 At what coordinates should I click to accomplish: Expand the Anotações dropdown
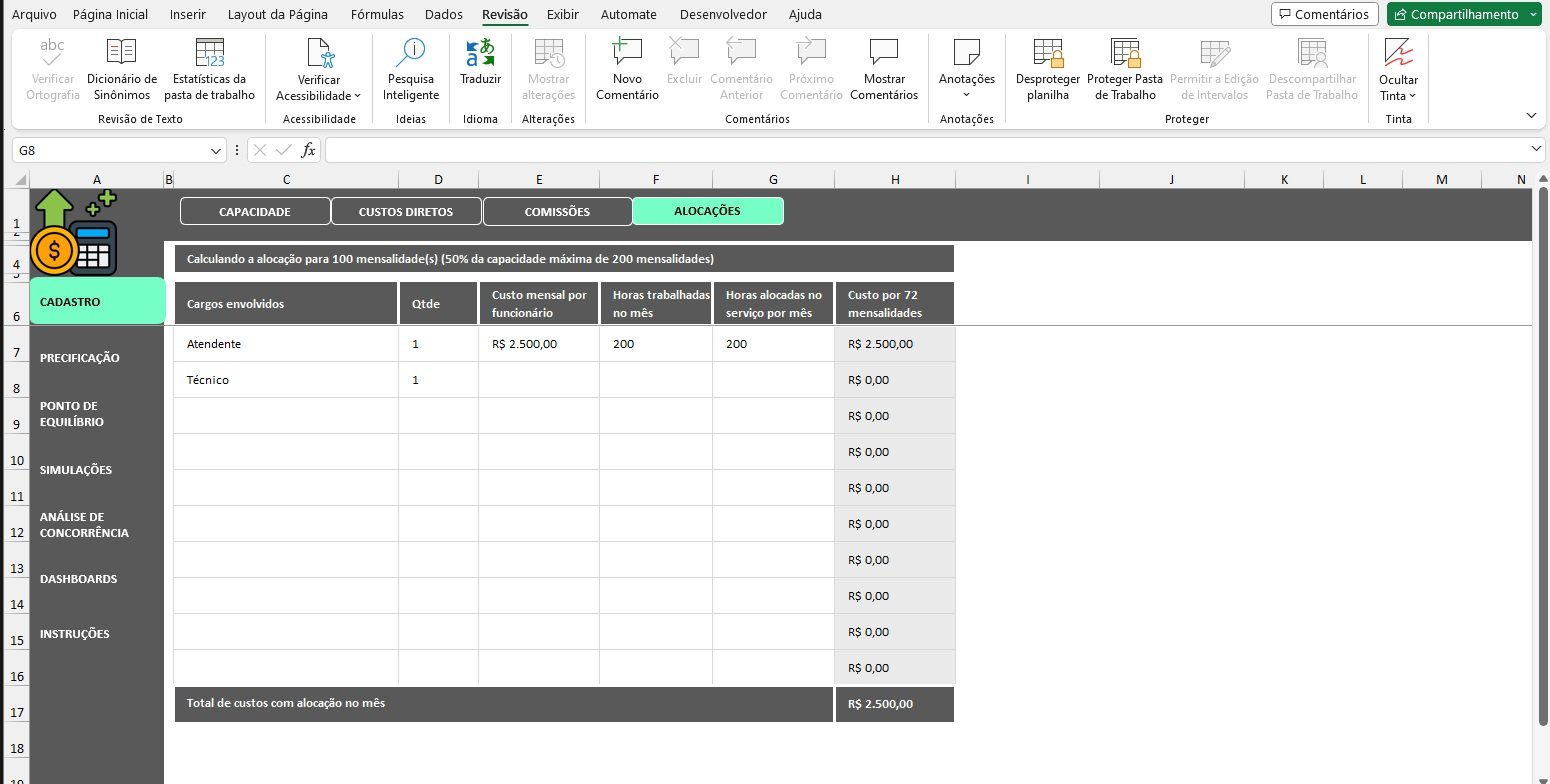(x=966, y=94)
